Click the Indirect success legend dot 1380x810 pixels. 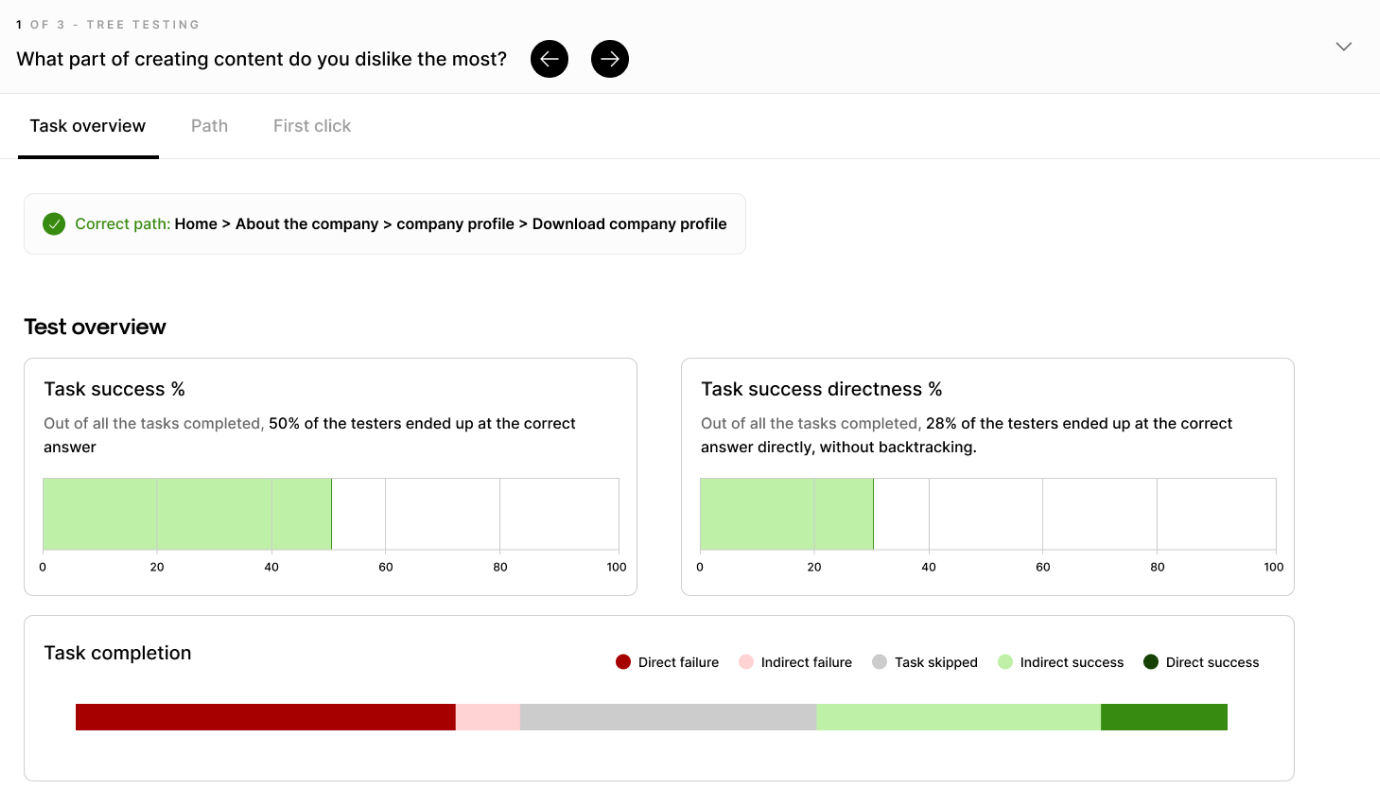point(1005,662)
